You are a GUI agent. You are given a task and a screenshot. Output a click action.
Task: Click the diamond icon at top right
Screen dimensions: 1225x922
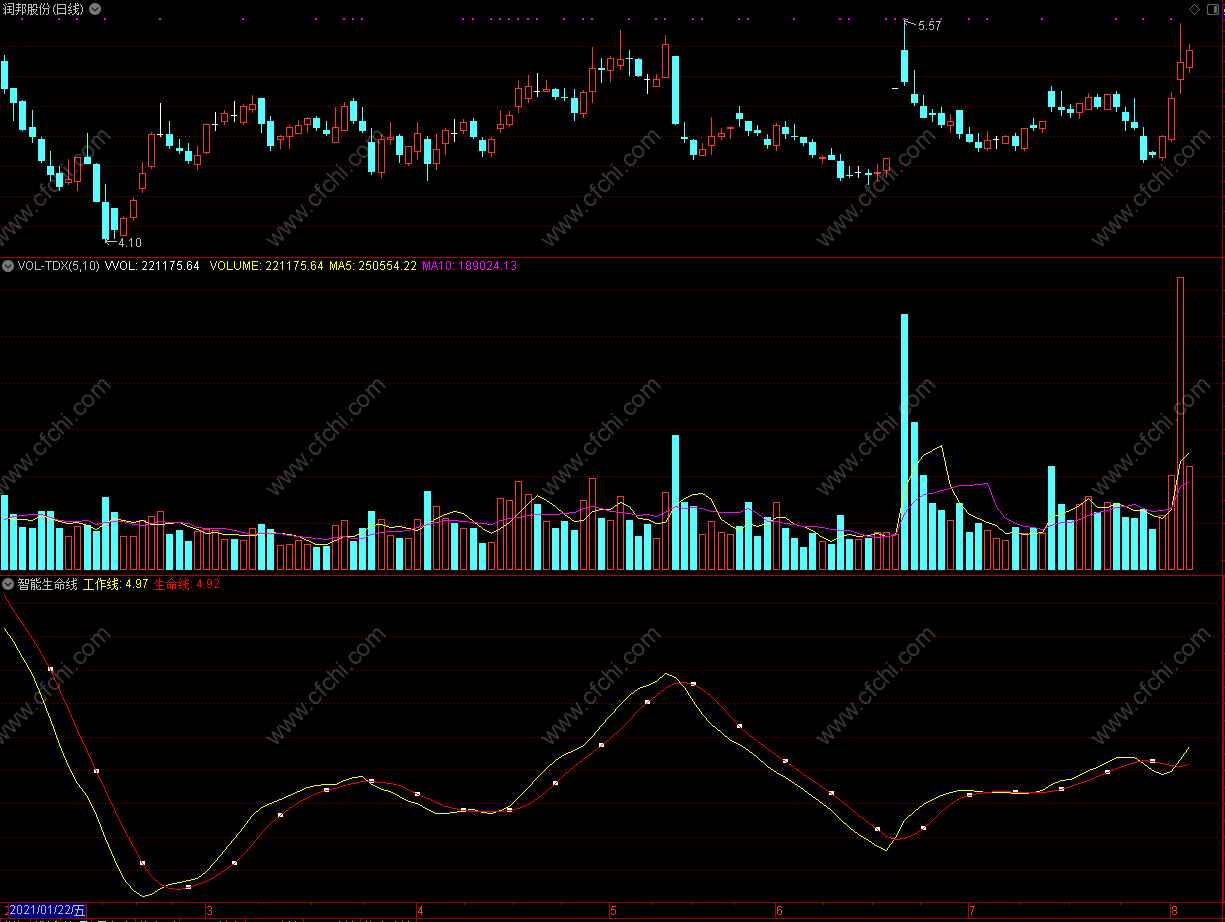click(1193, 8)
